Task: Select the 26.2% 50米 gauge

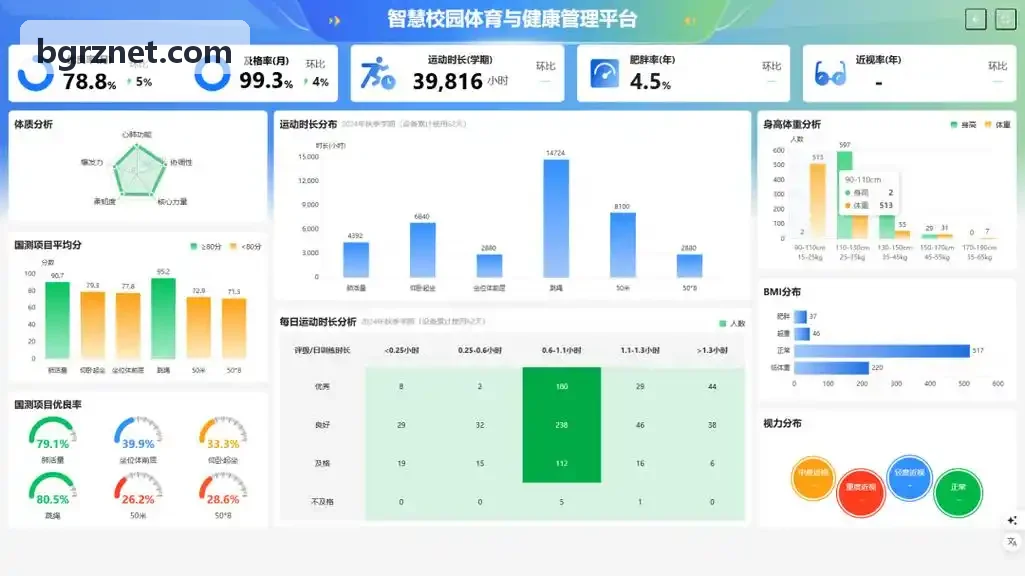Action: [138, 490]
